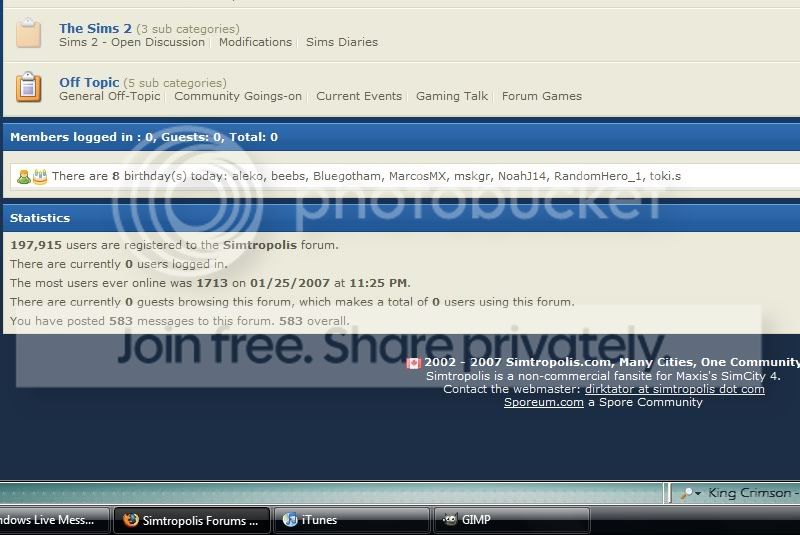Open The Sims 2 forum category

pyautogui.click(x=95, y=28)
